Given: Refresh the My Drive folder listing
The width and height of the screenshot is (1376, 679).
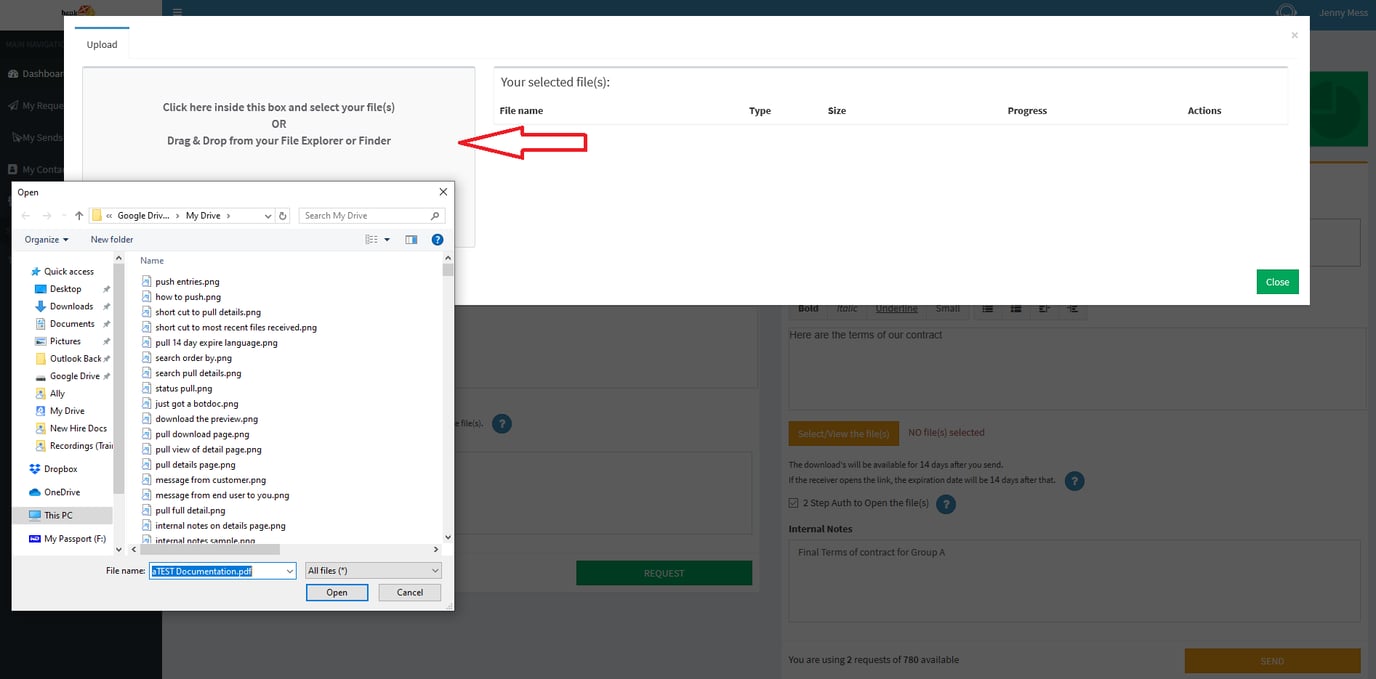Looking at the screenshot, I should point(283,216).
